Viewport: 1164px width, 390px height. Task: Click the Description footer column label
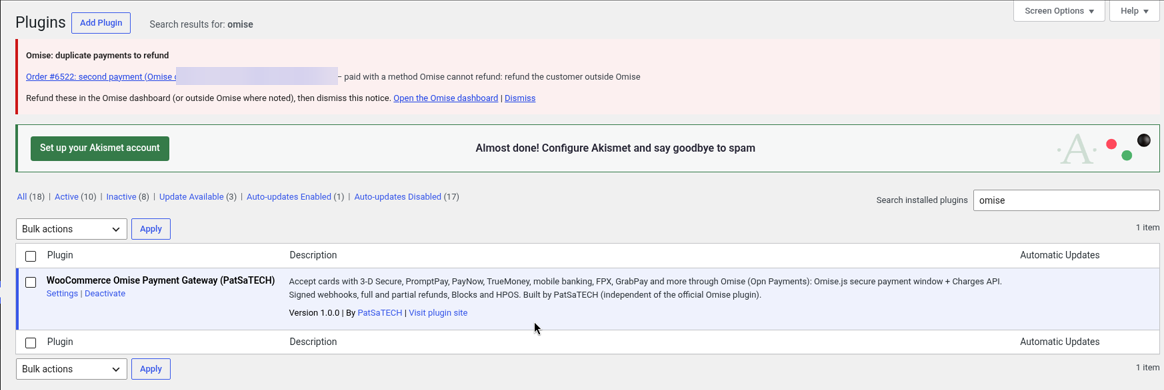[313, 342]
